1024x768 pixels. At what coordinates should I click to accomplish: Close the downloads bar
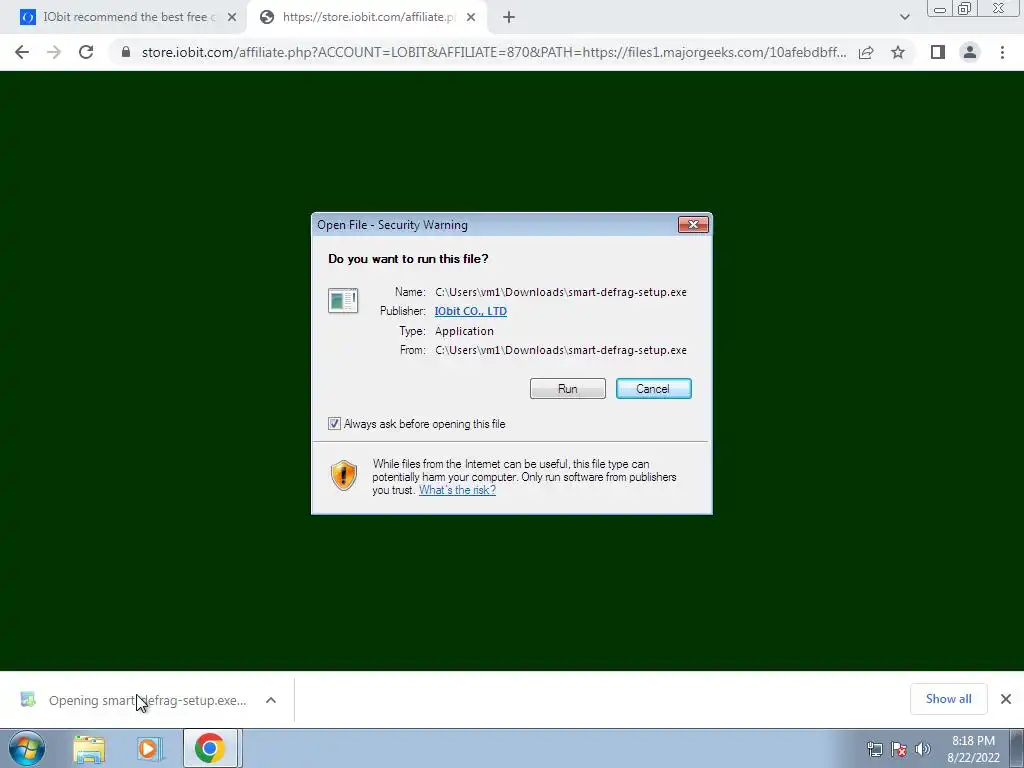pyautogui.click(x=1006, y=699)
